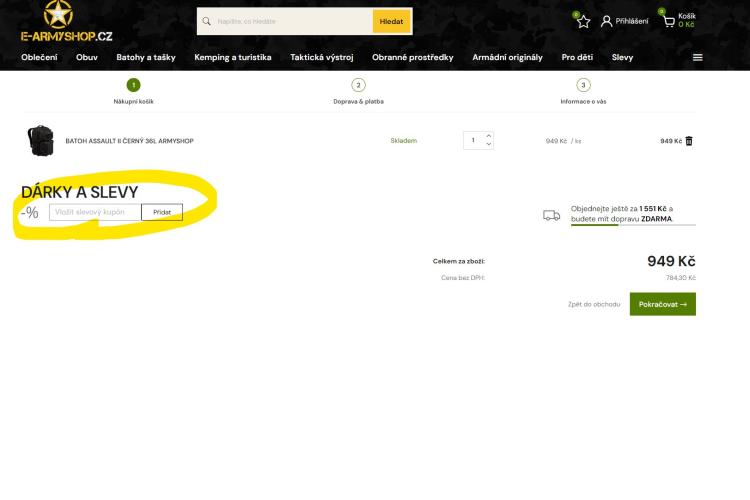Open Slevy menu item

click(x=622, y=57)
